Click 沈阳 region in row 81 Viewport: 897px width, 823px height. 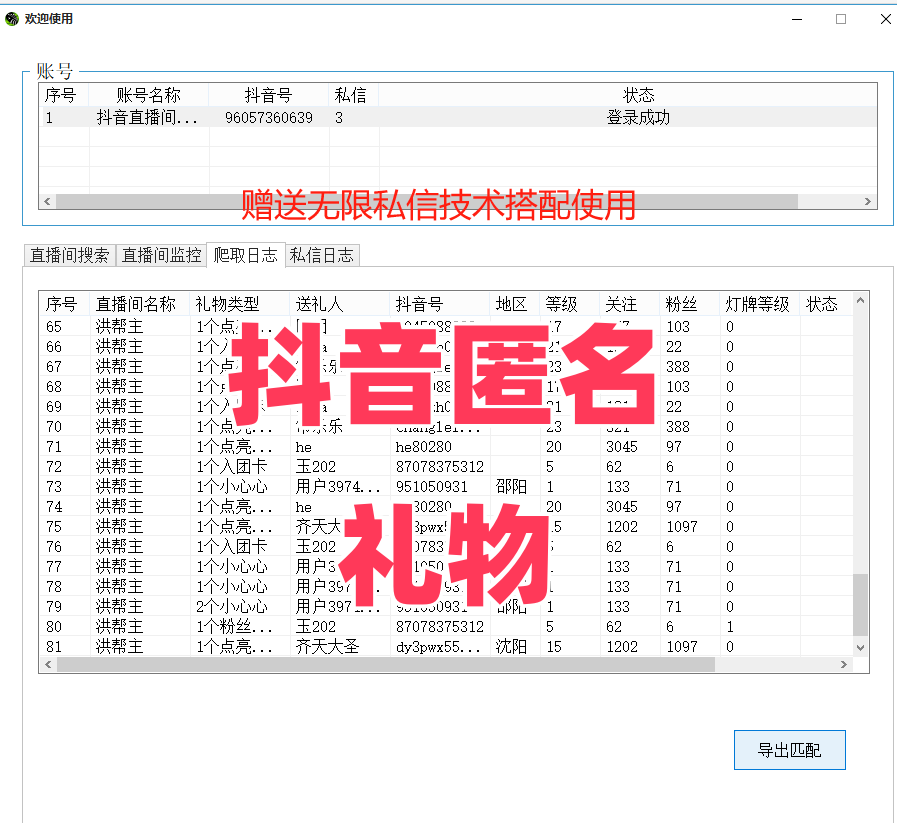click(511, 647)
